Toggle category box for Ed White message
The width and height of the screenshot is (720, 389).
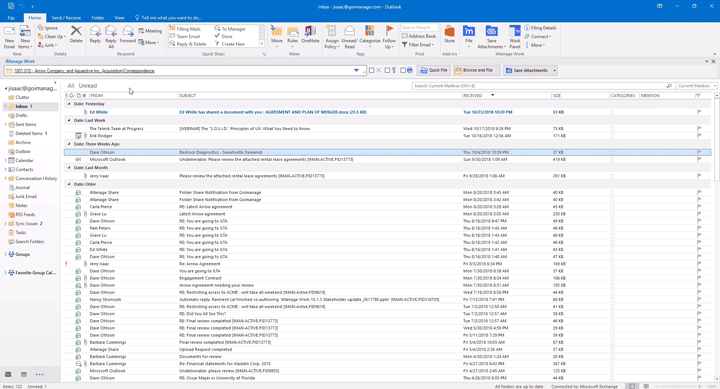click(x=612, y=112)
